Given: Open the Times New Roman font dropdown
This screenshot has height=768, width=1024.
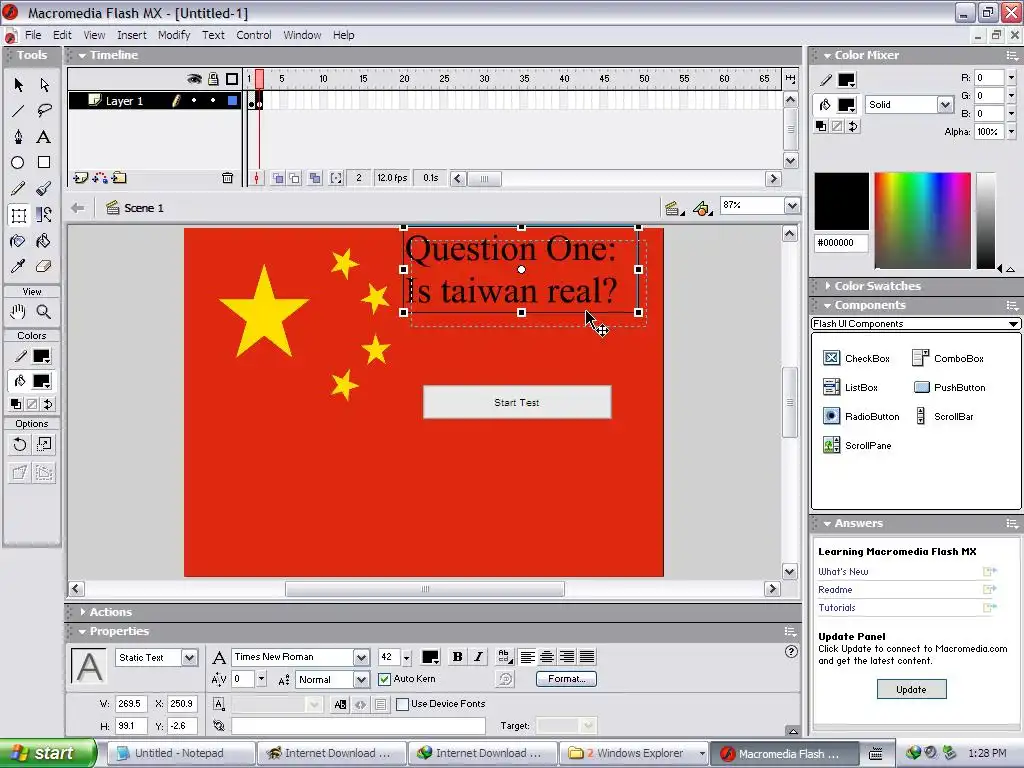Looking at the screenshot, I should (361, 658).
